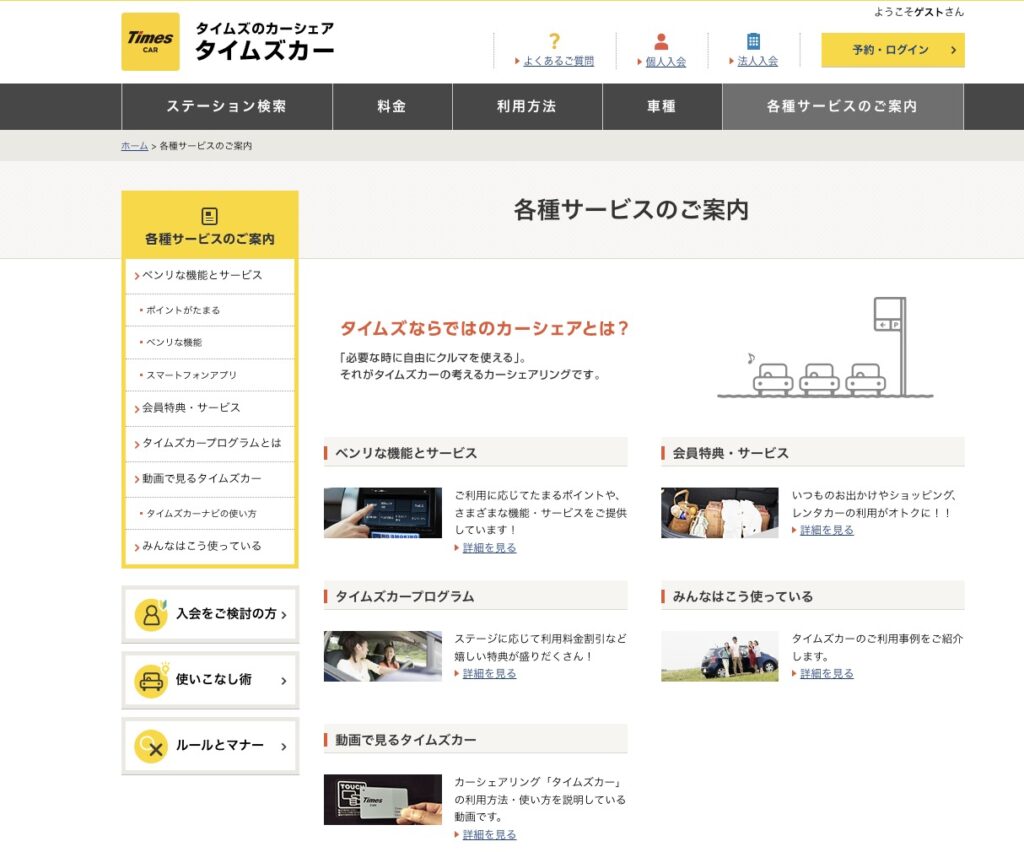The width and height of the screenshot is (1024, 852).
Task: Open ベンリな機能 sidebar sub-item
Action: (210, 342)
